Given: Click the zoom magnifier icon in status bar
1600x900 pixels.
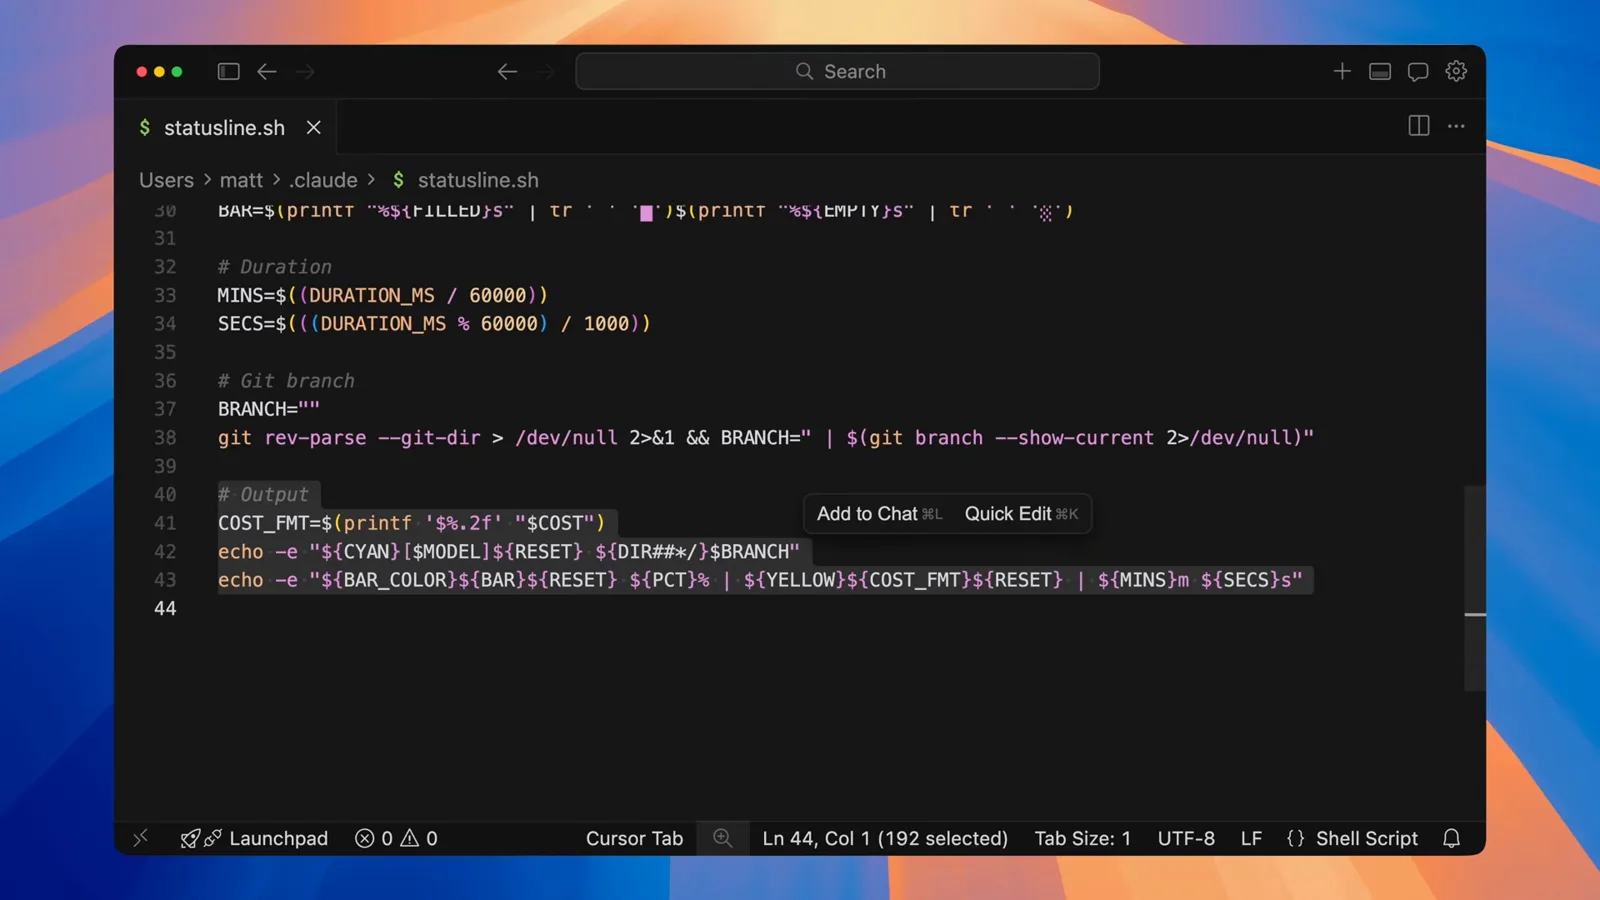Looking at the screenshot, I should 723,838.
